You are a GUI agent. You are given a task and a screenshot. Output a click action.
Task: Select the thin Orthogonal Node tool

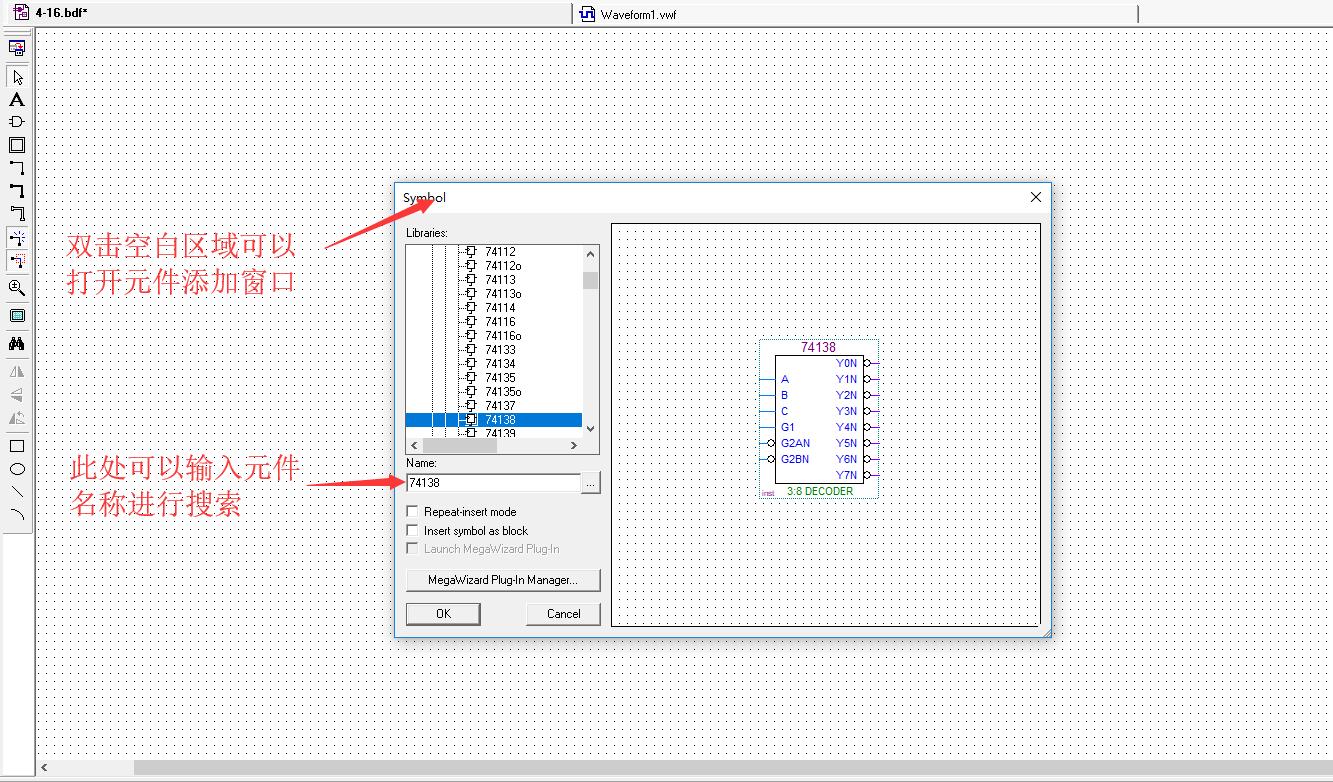17,168
